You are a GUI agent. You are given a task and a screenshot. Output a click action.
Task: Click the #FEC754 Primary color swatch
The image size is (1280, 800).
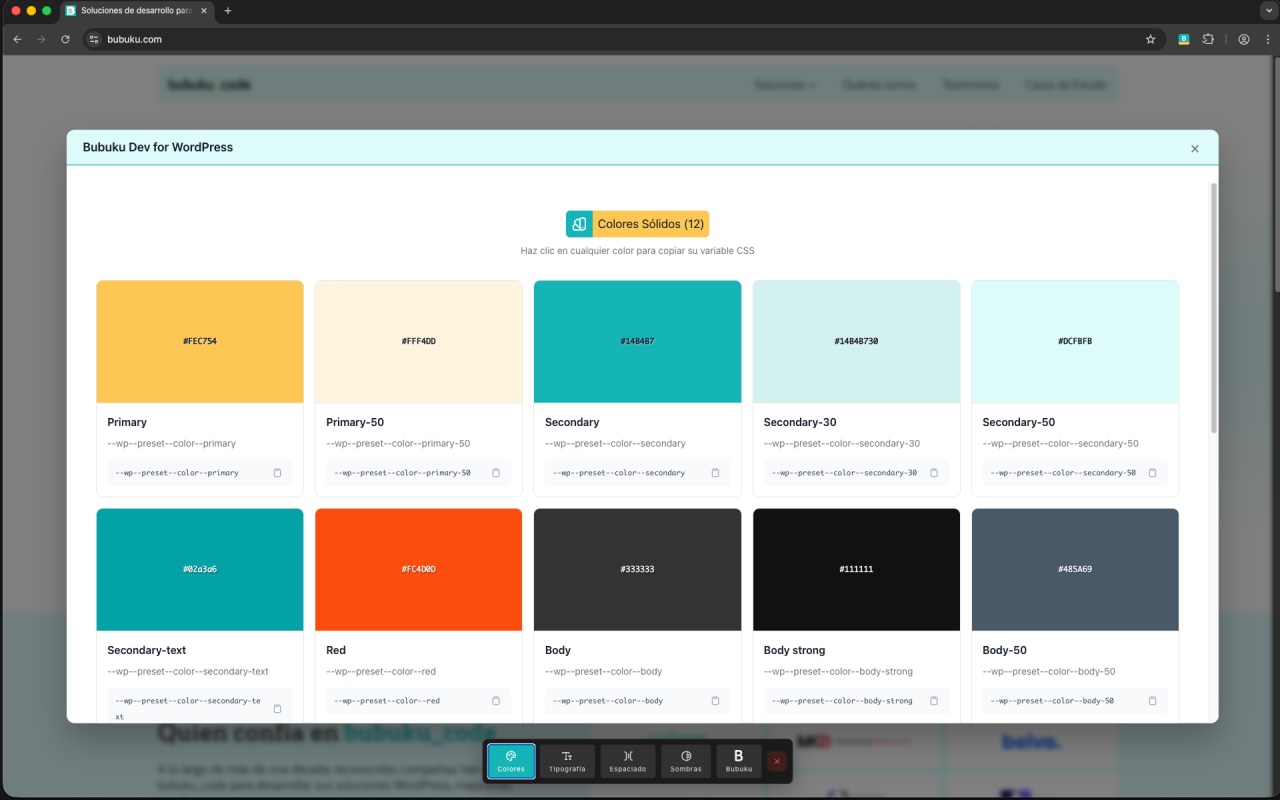200,342
